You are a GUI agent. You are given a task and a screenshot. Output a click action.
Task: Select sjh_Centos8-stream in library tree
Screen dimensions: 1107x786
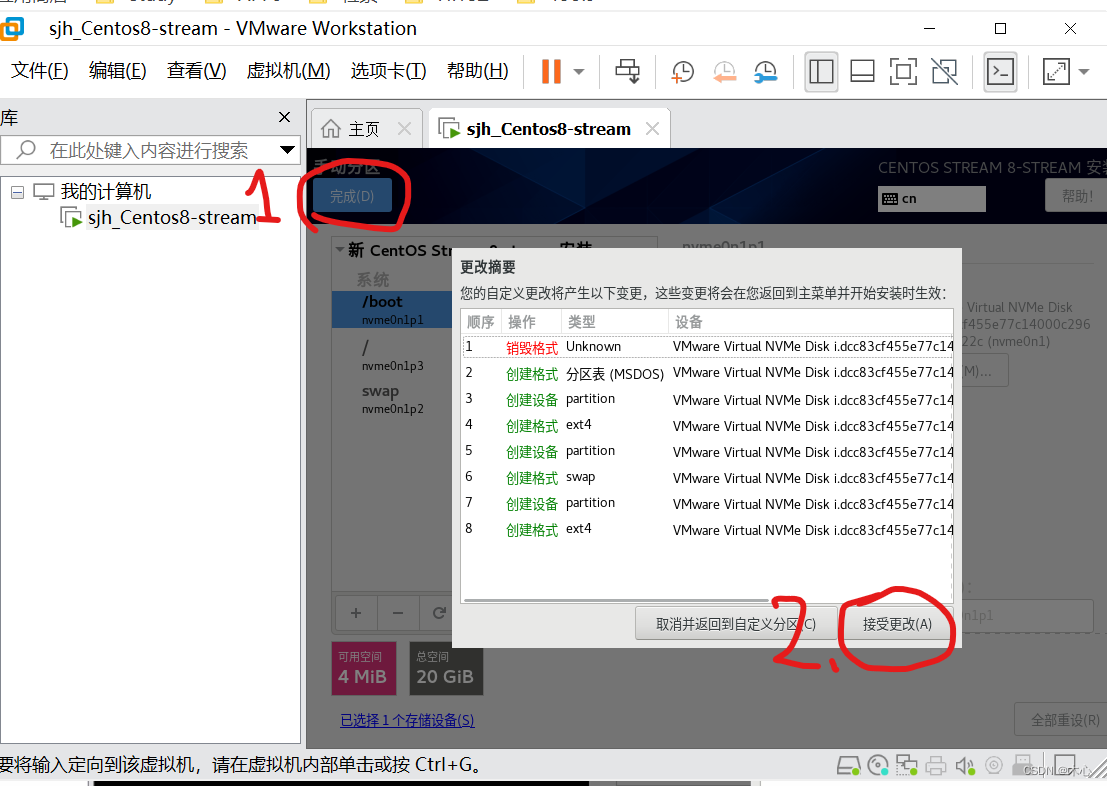tap(172, 218)
